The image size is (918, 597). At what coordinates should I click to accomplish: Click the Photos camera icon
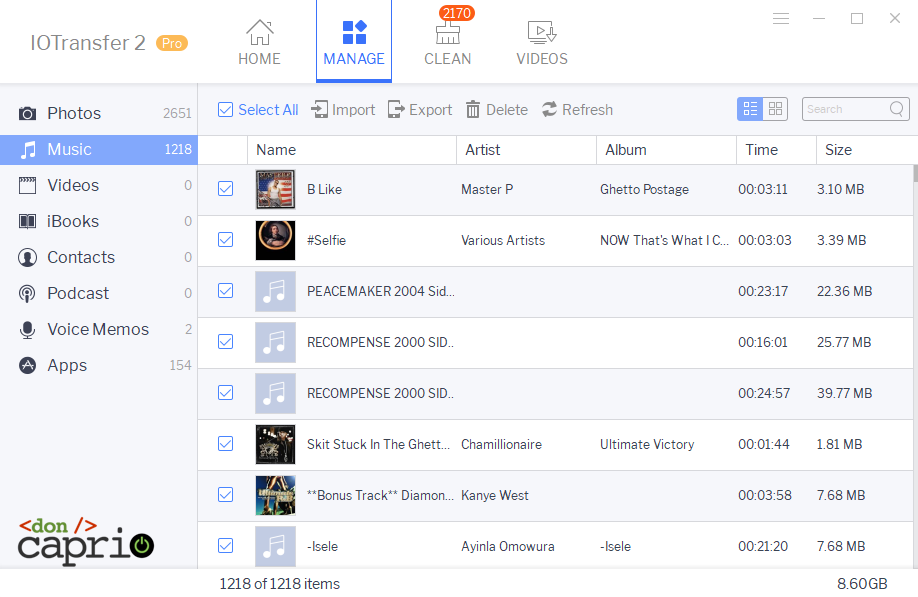click(27, 113)
